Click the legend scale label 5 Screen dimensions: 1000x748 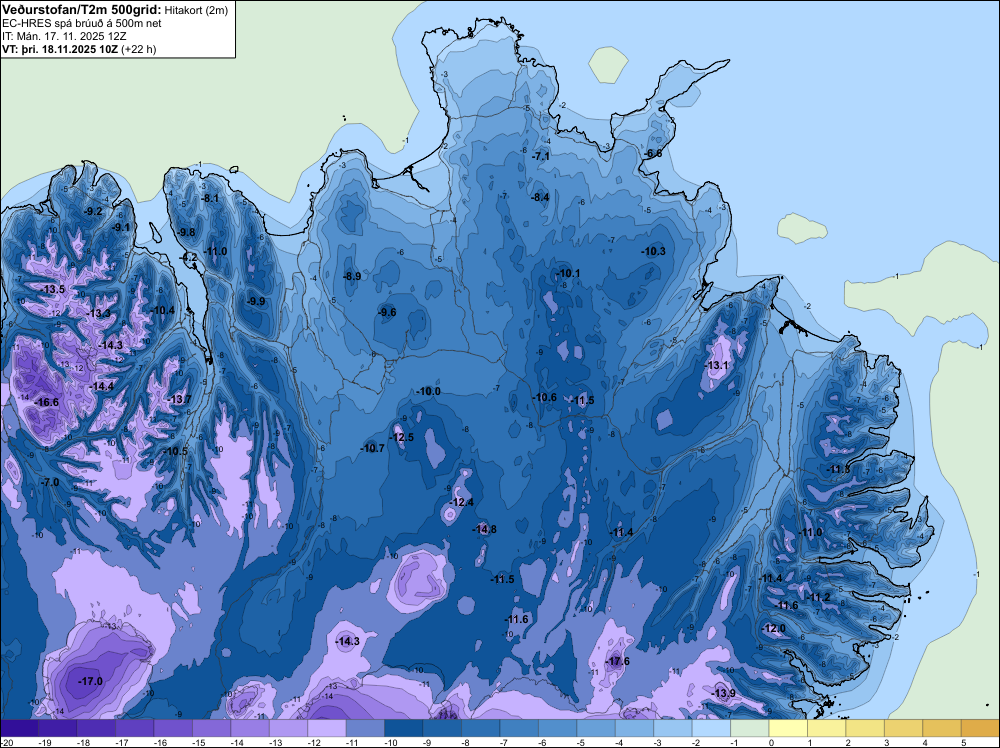point(964,742)
